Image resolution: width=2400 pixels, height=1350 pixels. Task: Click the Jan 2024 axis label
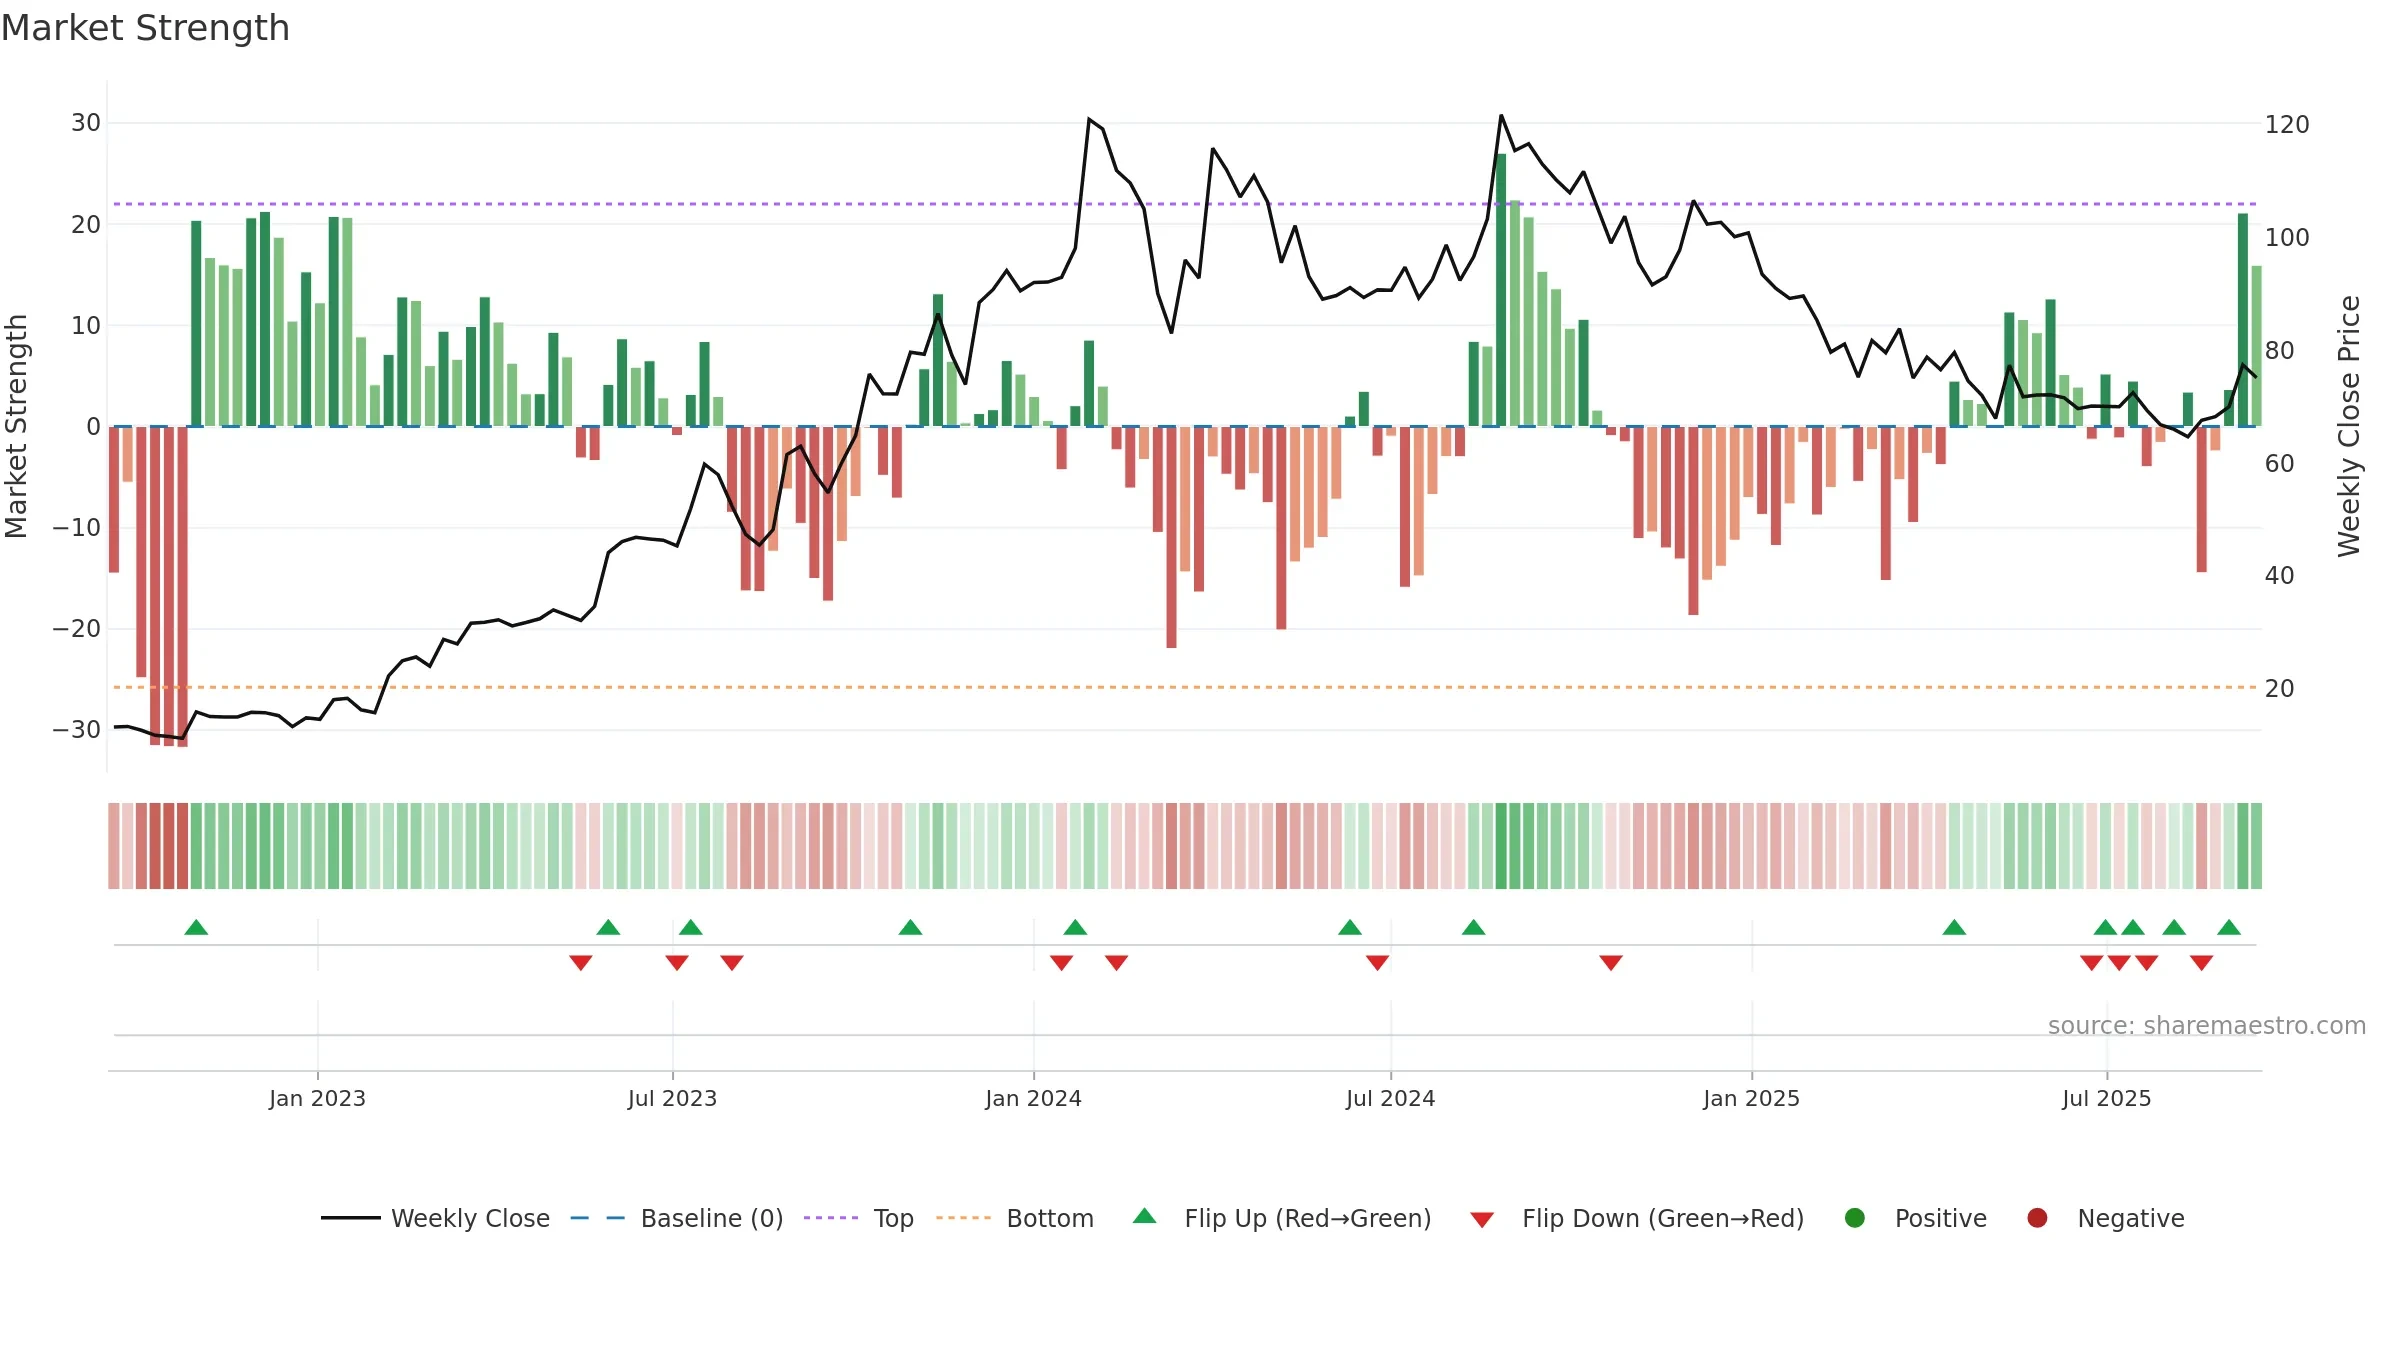point(1033,1099)
